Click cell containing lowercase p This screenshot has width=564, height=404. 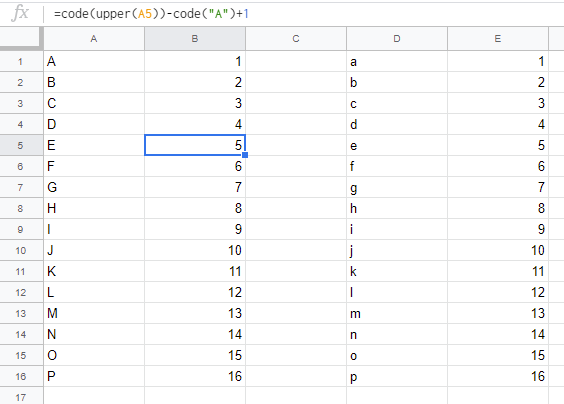(397, 376)
